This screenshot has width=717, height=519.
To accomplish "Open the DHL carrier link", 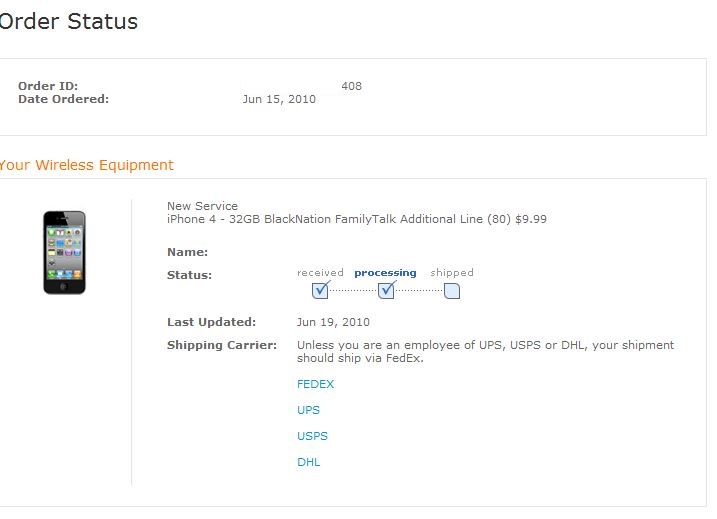I will click(x=309, y=462).
